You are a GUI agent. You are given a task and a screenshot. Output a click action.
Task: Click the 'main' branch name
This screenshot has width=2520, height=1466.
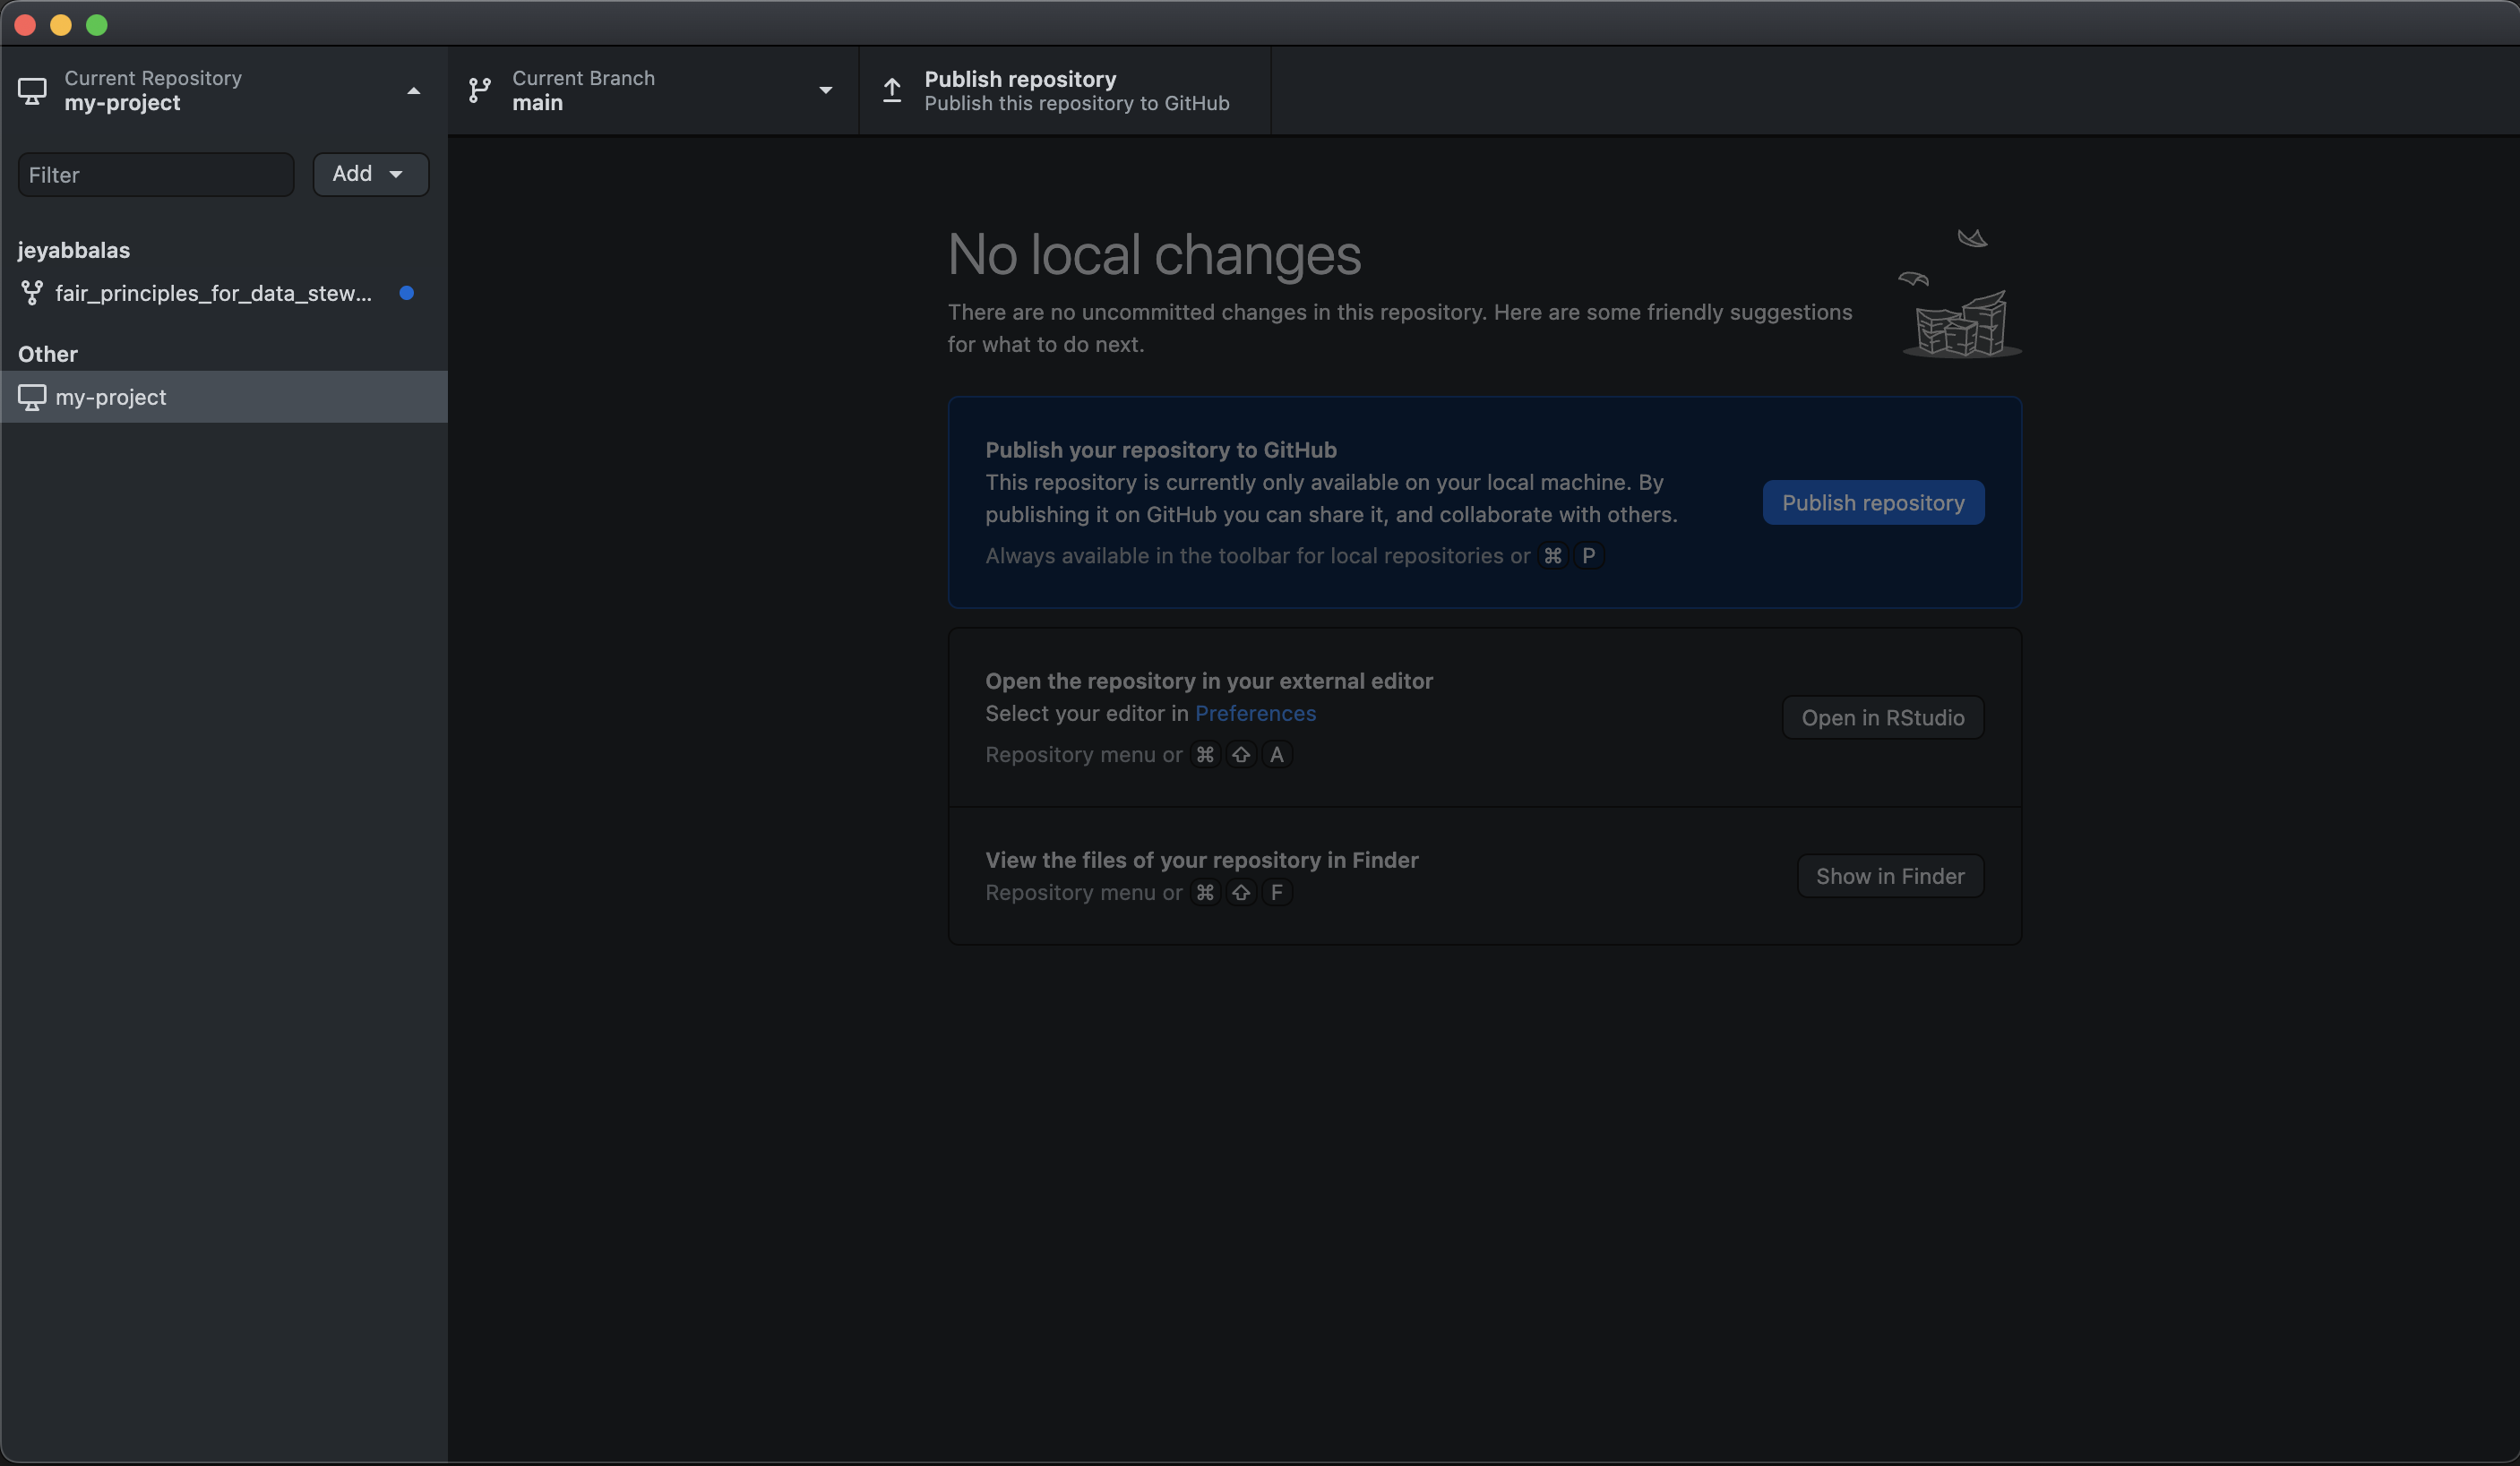coord(538,103)
